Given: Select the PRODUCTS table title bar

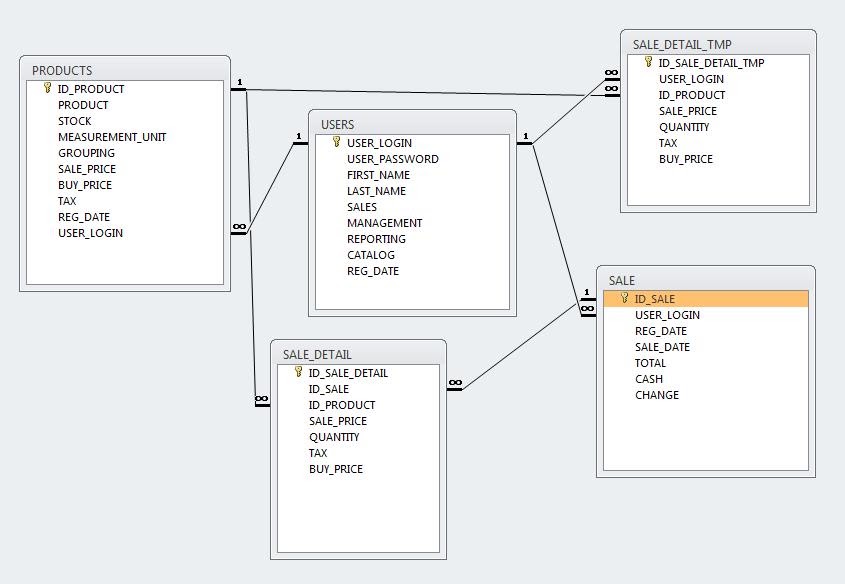Looking at the screenshot, I should pos(125,70).
